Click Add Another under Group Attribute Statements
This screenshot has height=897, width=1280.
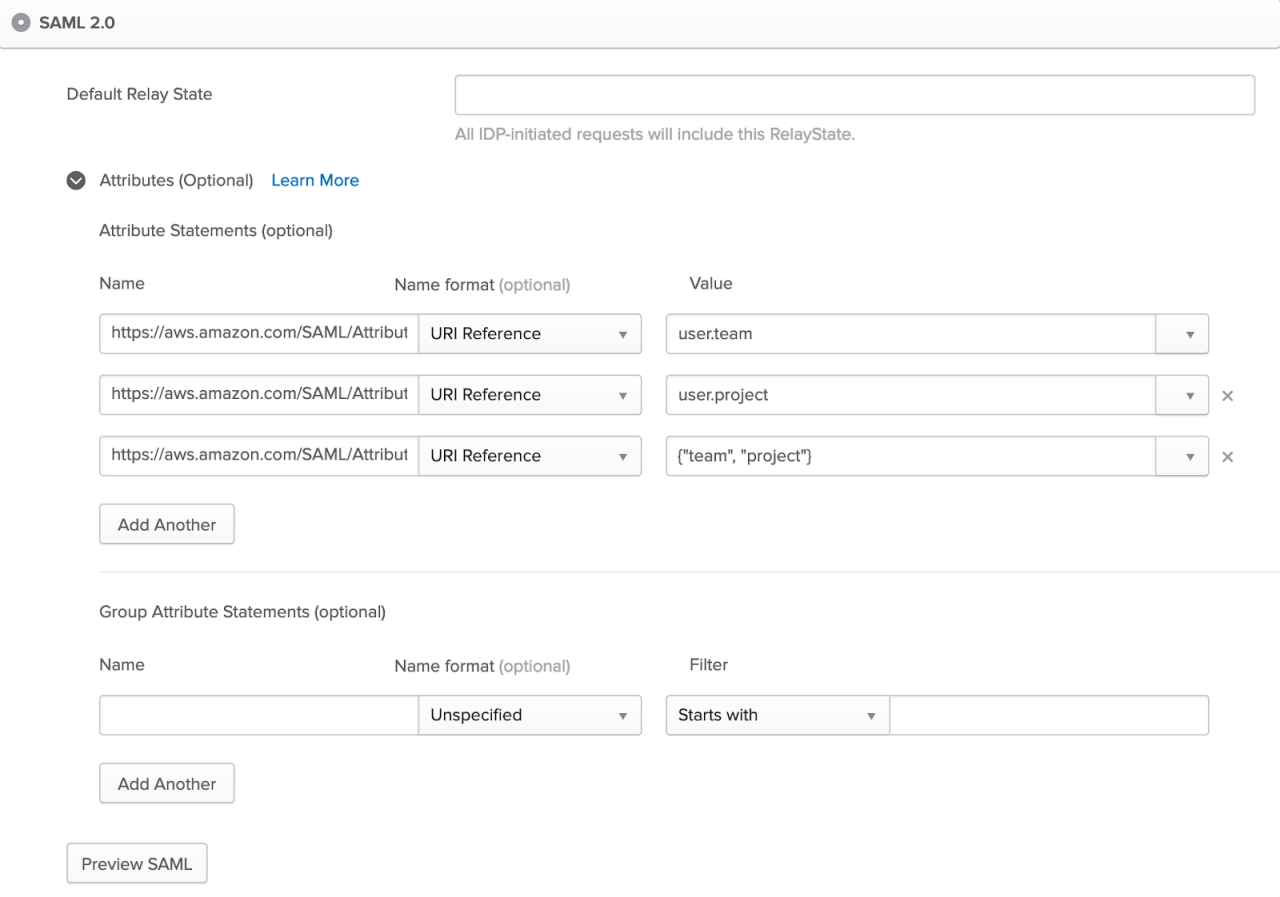coord(166,784)
